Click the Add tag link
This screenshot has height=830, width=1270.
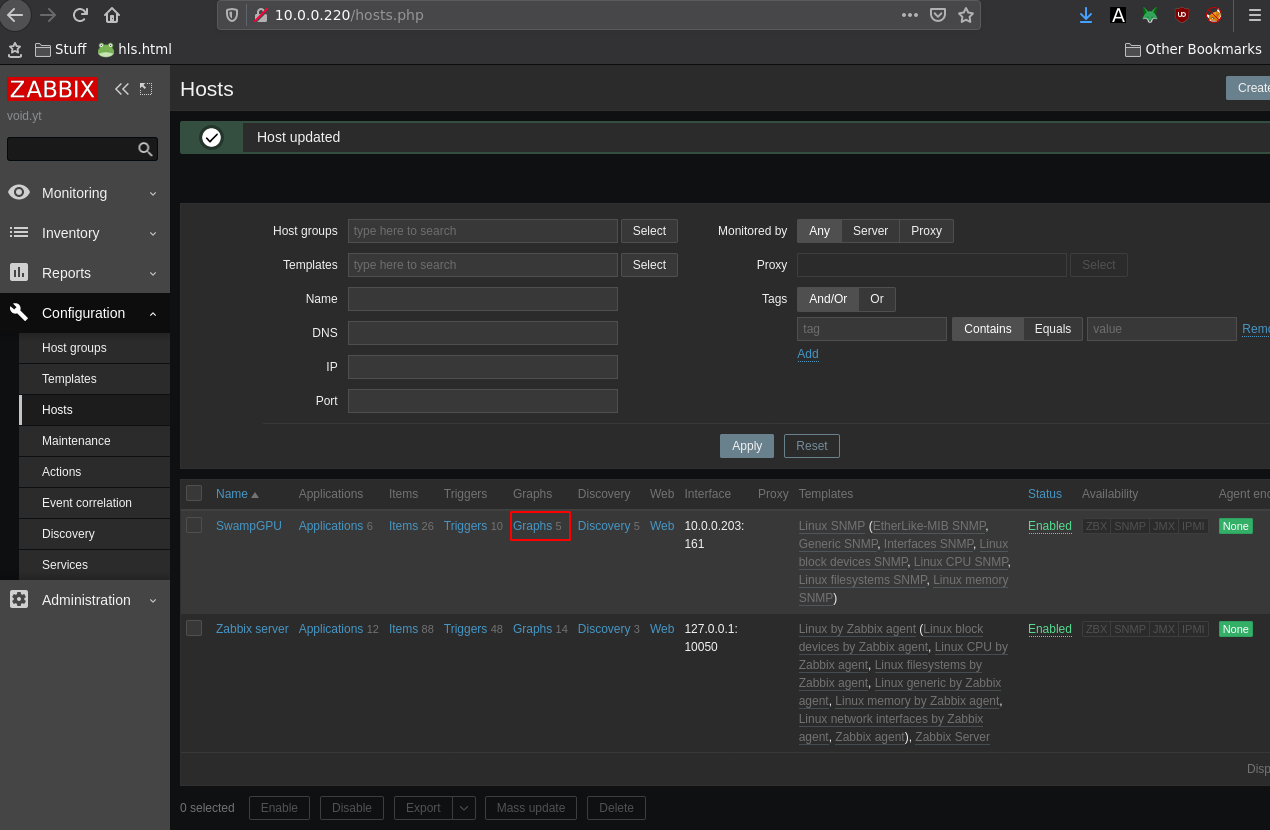click(808, 354)
